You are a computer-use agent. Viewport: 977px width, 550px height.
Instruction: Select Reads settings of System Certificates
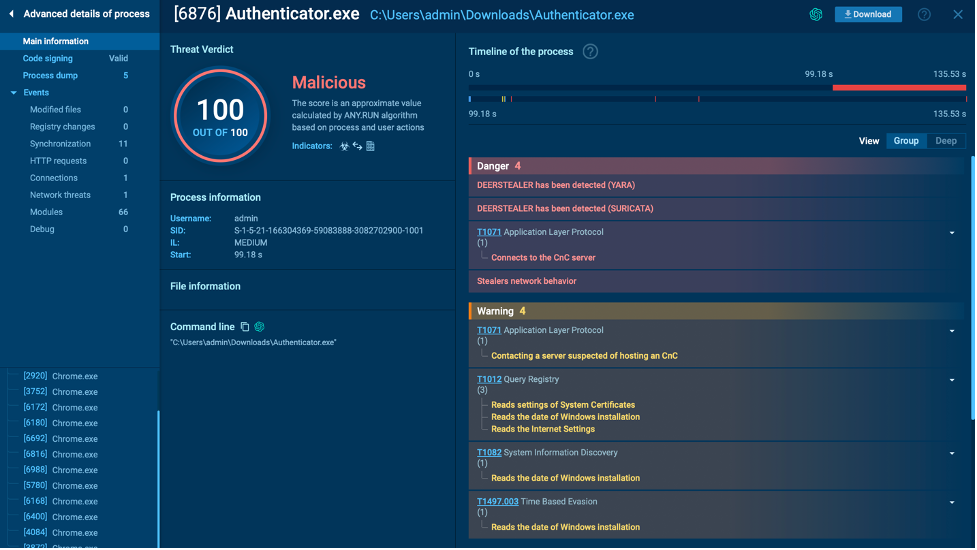coord(563,405)
